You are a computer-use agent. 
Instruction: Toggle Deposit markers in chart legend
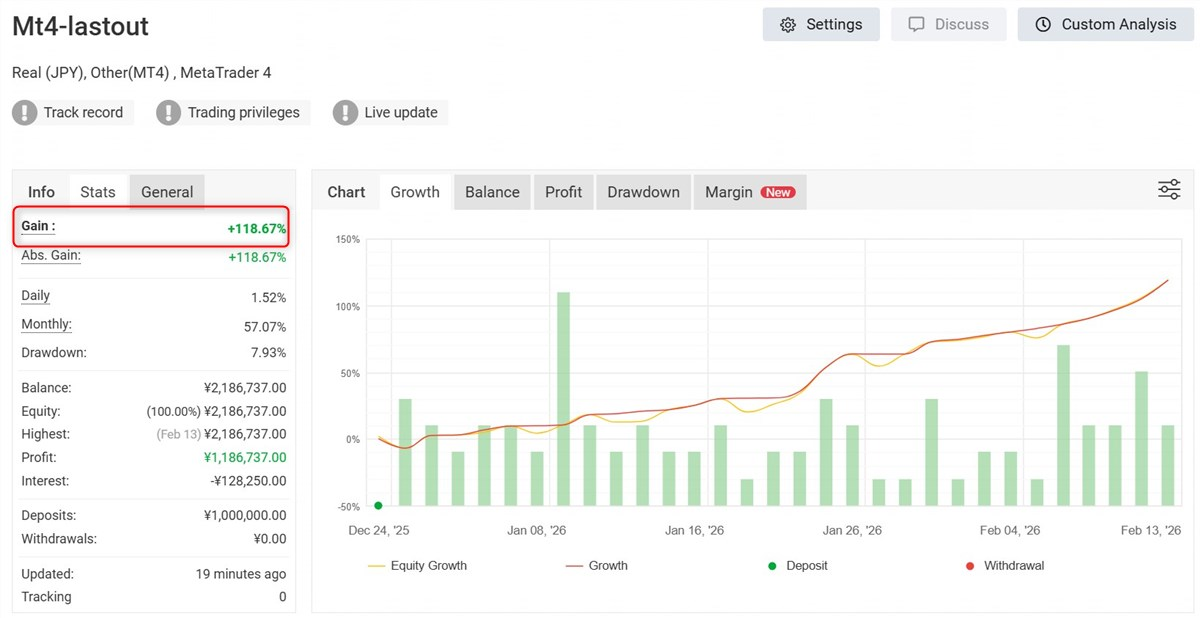(798, 566)
